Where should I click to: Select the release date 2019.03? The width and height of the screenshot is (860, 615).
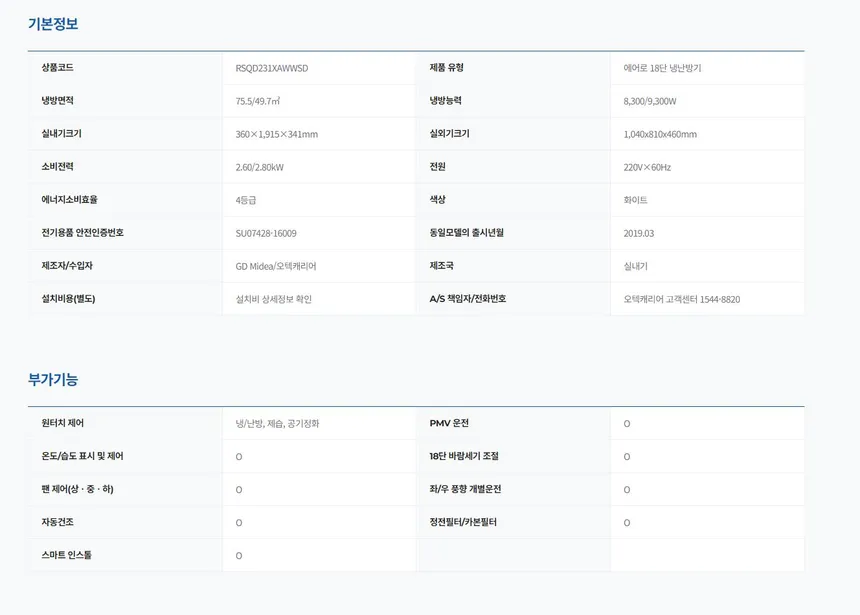(x=638, y=233)
